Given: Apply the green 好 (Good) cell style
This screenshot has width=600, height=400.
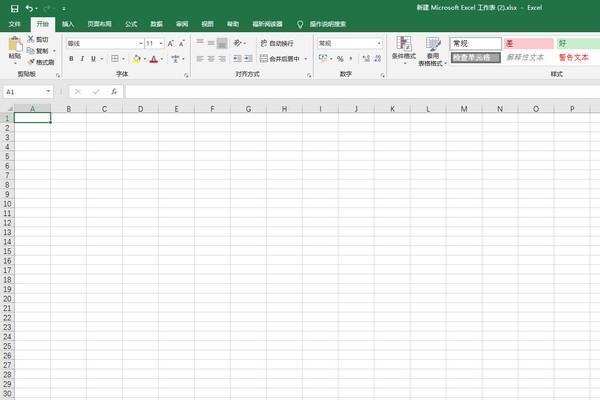Looking at the screenshot, I should 579,44.
